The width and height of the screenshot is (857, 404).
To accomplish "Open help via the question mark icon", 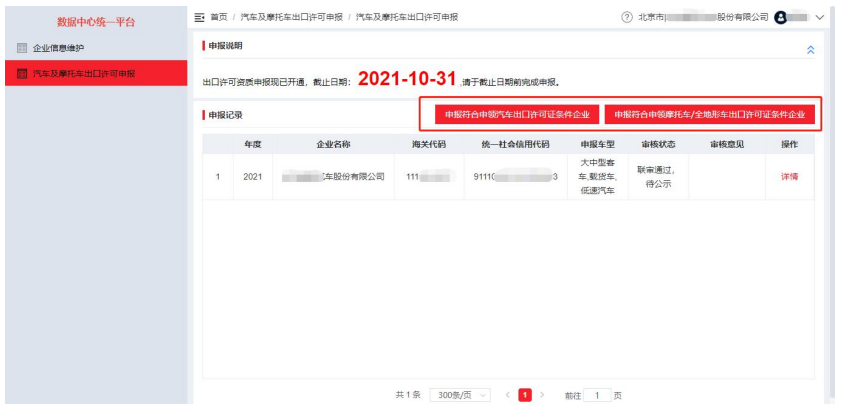I will [627, 17].
